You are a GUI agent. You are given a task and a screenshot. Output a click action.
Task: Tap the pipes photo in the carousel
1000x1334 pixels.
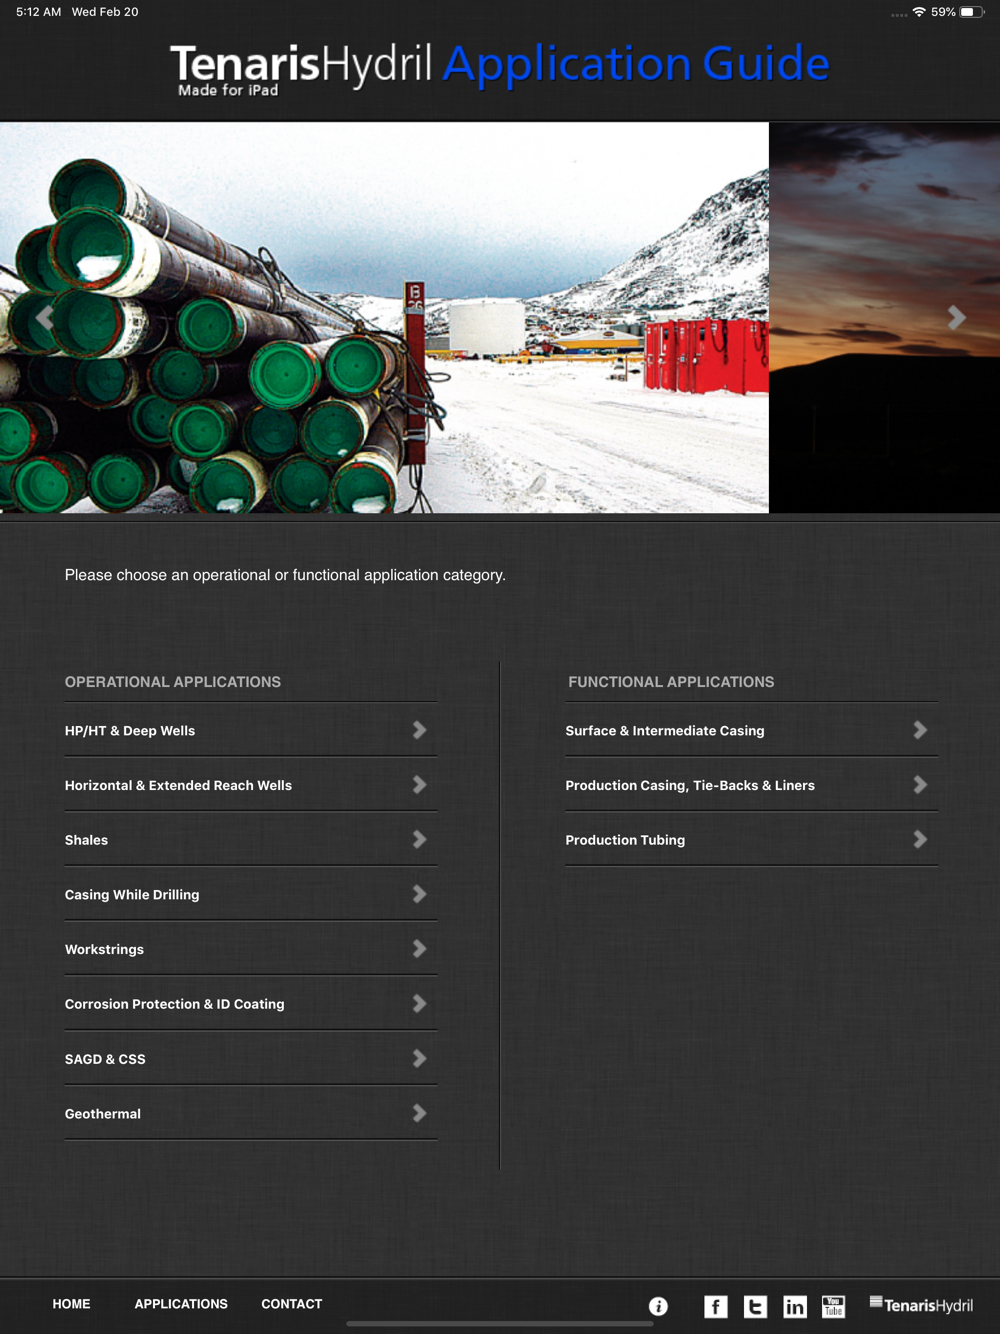point(384,318)
